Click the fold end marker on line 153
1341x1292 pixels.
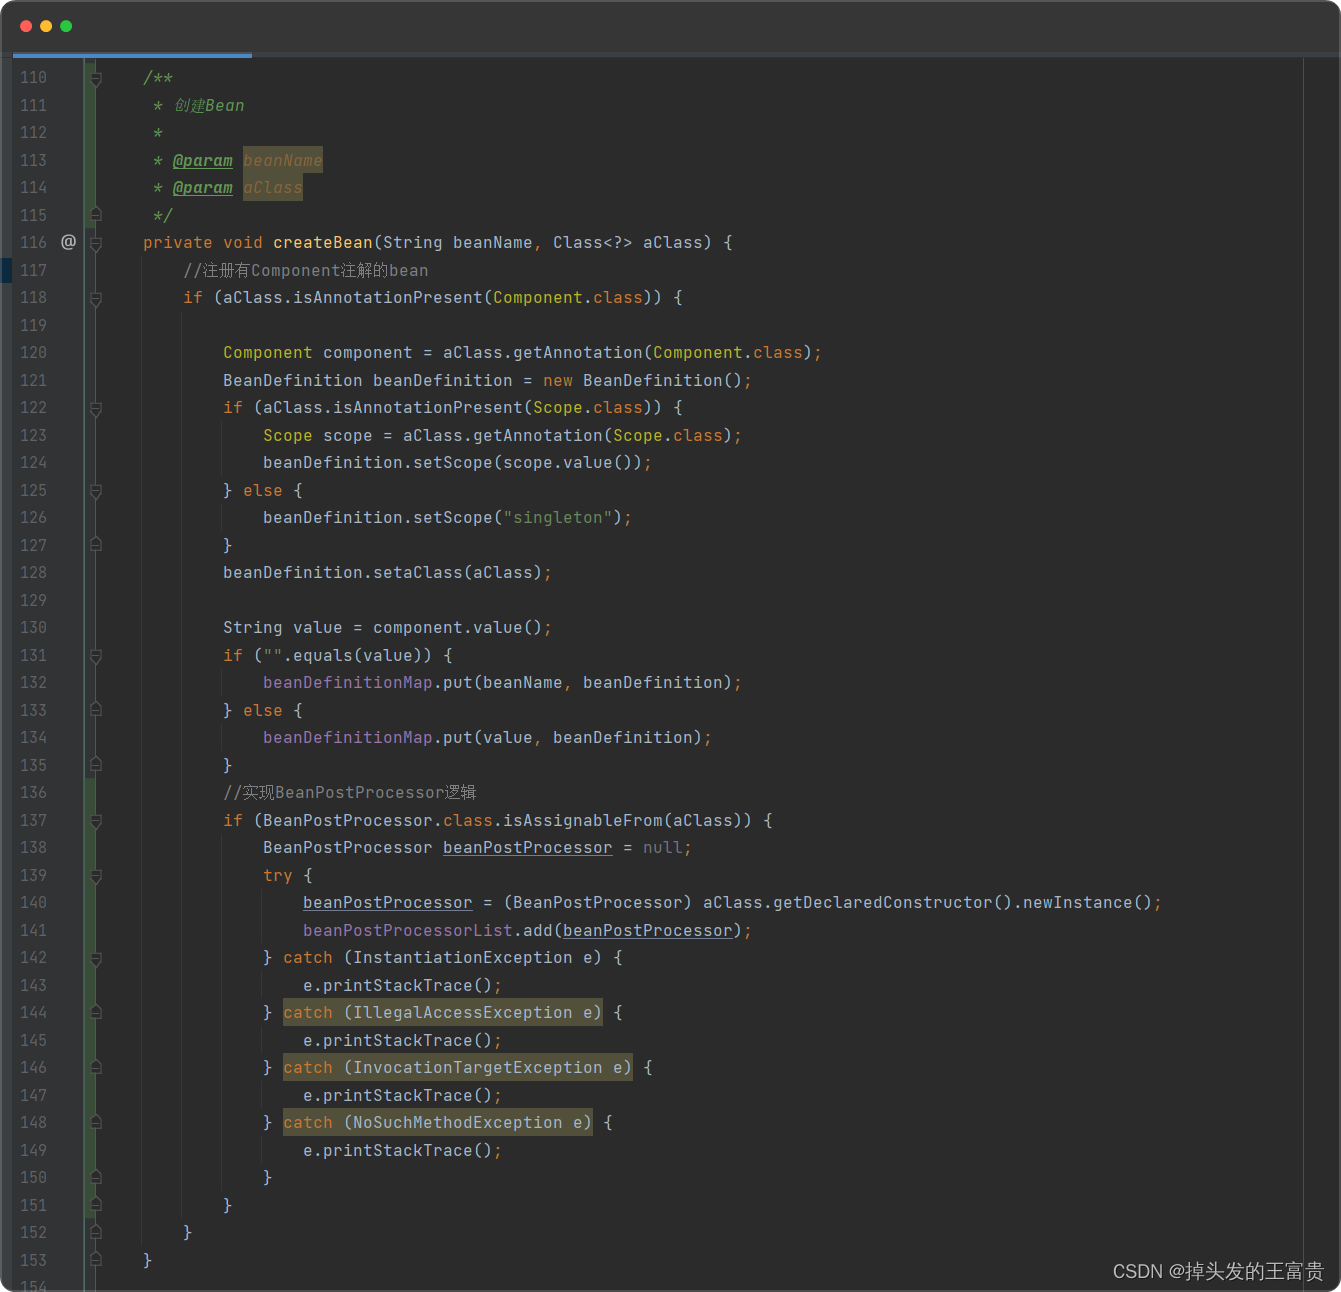[96, 1260]
